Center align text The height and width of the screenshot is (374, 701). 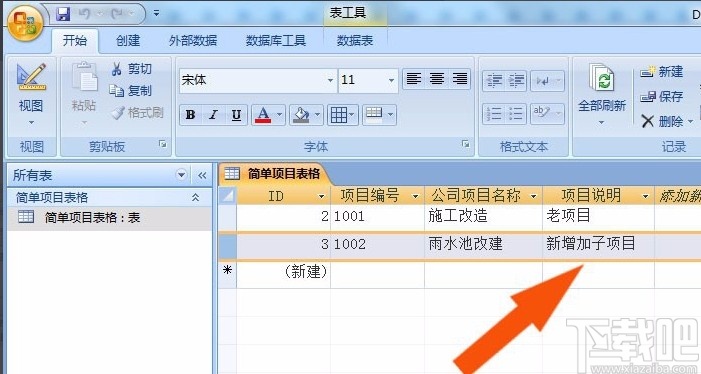(436, 79)
